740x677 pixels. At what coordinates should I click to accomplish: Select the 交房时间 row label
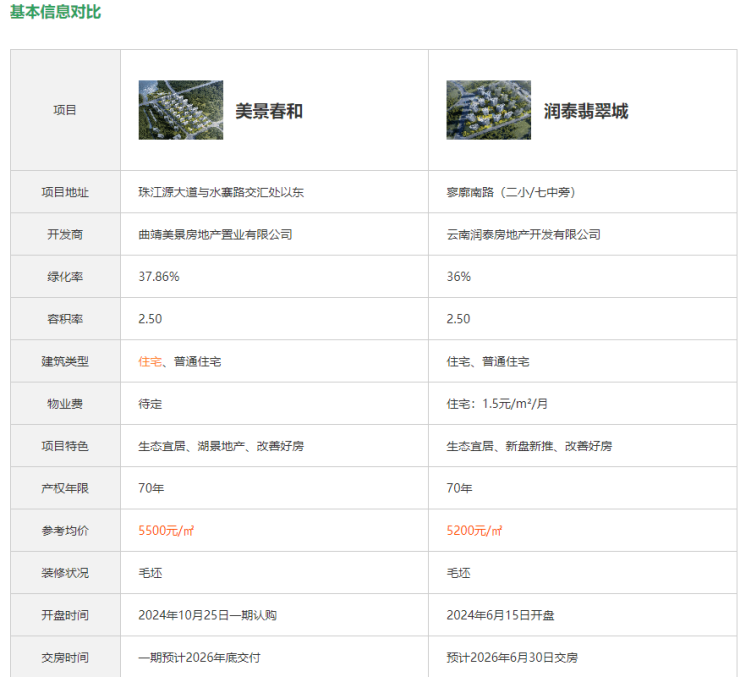point(65,658)
